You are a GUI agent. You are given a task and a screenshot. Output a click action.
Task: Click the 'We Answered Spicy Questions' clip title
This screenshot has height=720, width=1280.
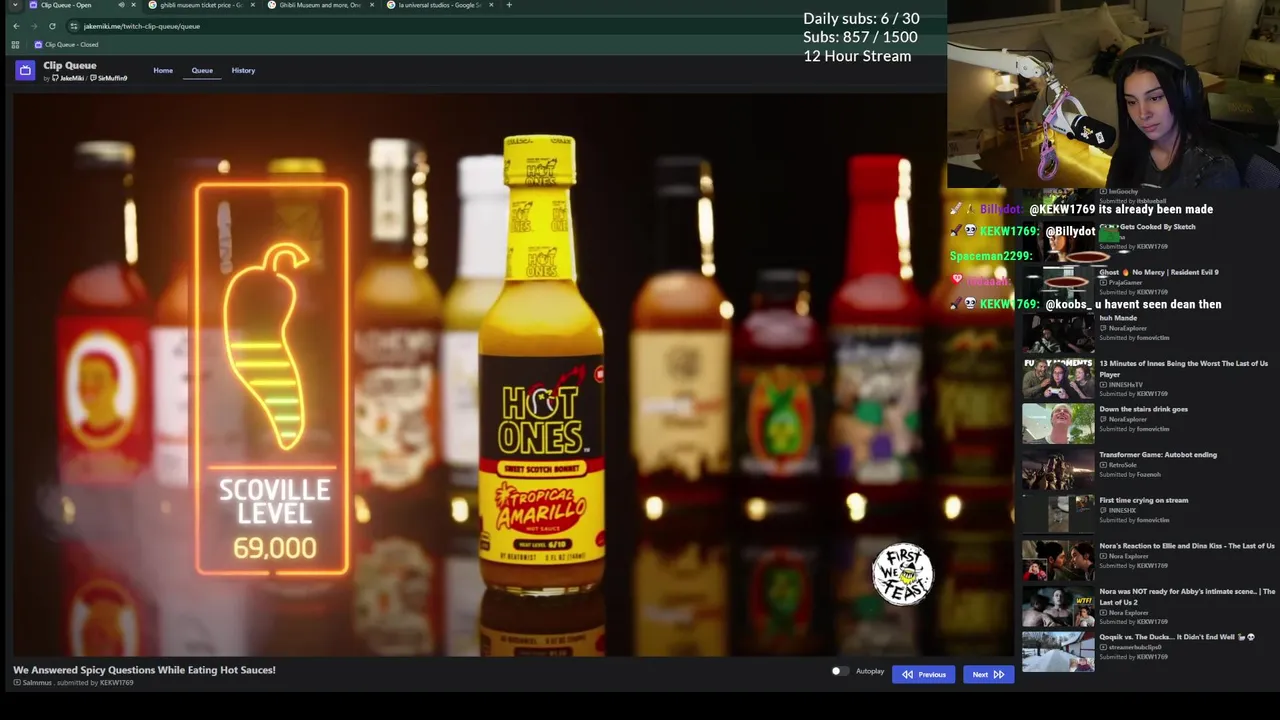pos(144,670)
